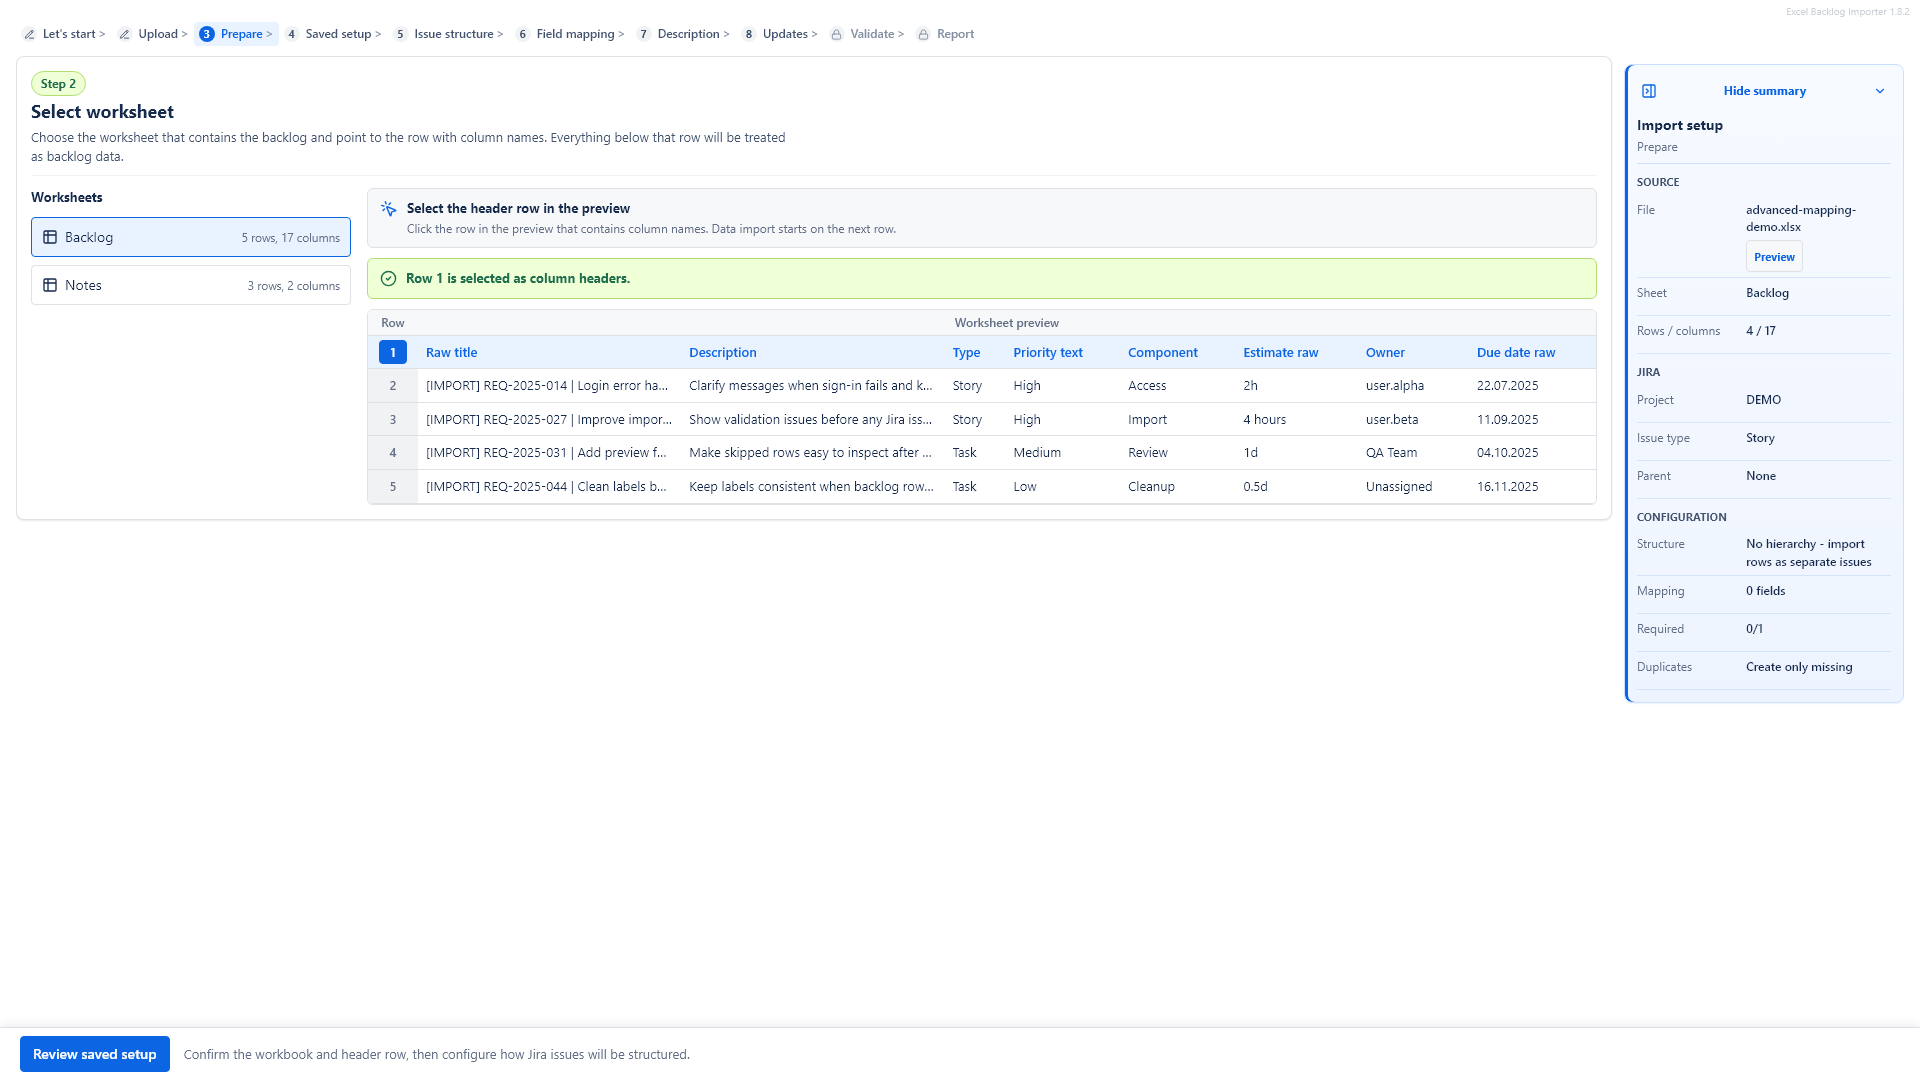This screenshot has height=1080, width=1920.
Task: Click the summary panel collapse icon
Action: point(1649,91)
